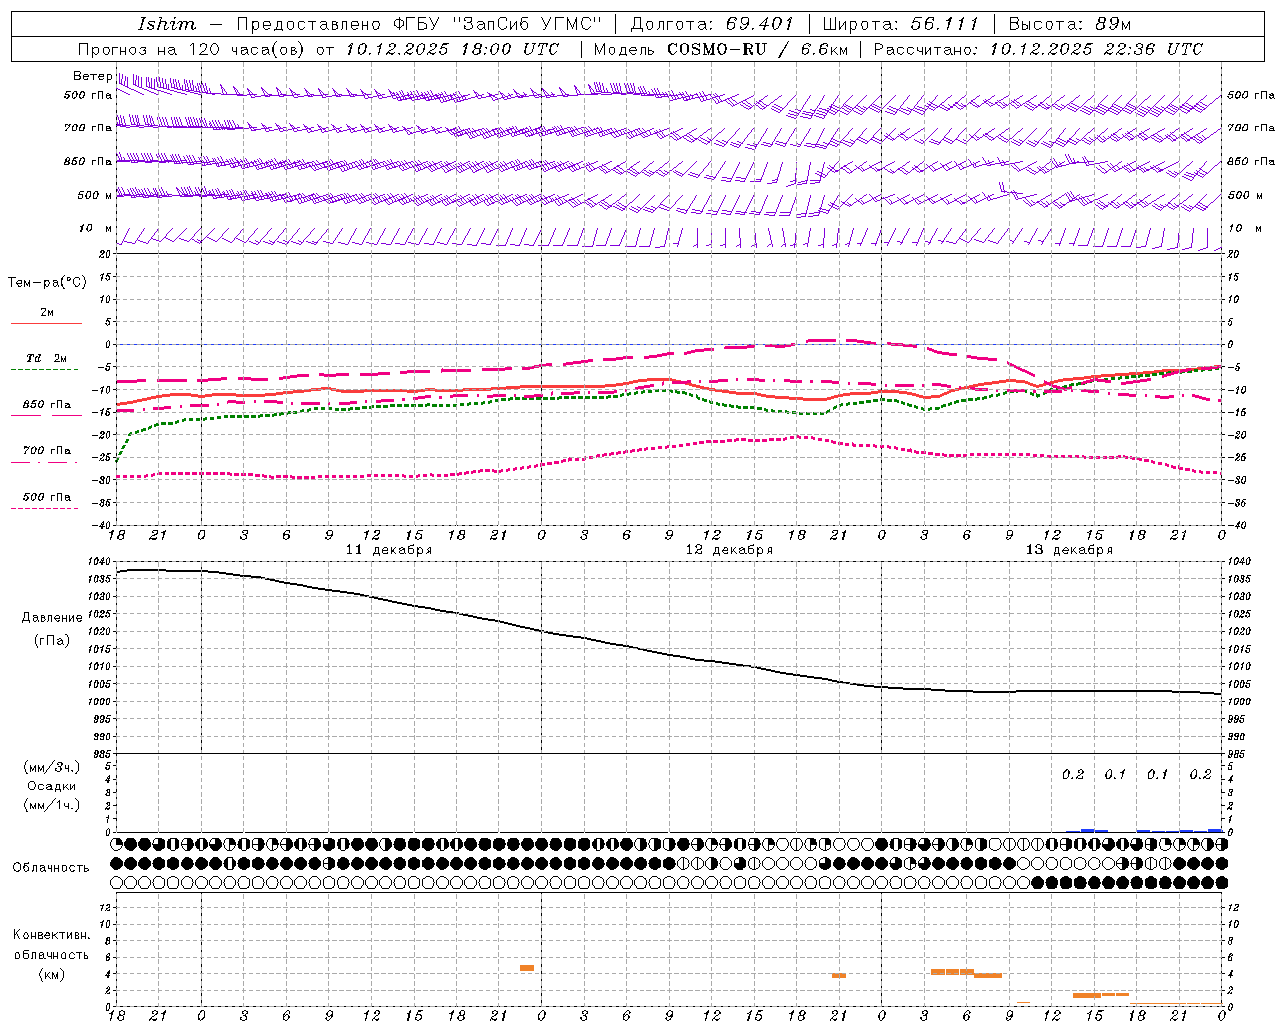Select the 'Модель COSMO-RU / 6.6км' text
The height and width of the screenshot is (1024, 1280).
721,49
